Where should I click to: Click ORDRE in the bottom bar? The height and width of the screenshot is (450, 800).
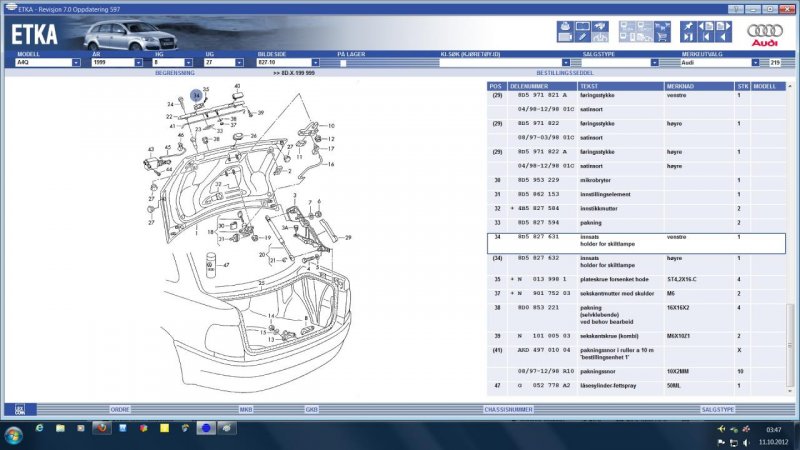click(121, 408)
